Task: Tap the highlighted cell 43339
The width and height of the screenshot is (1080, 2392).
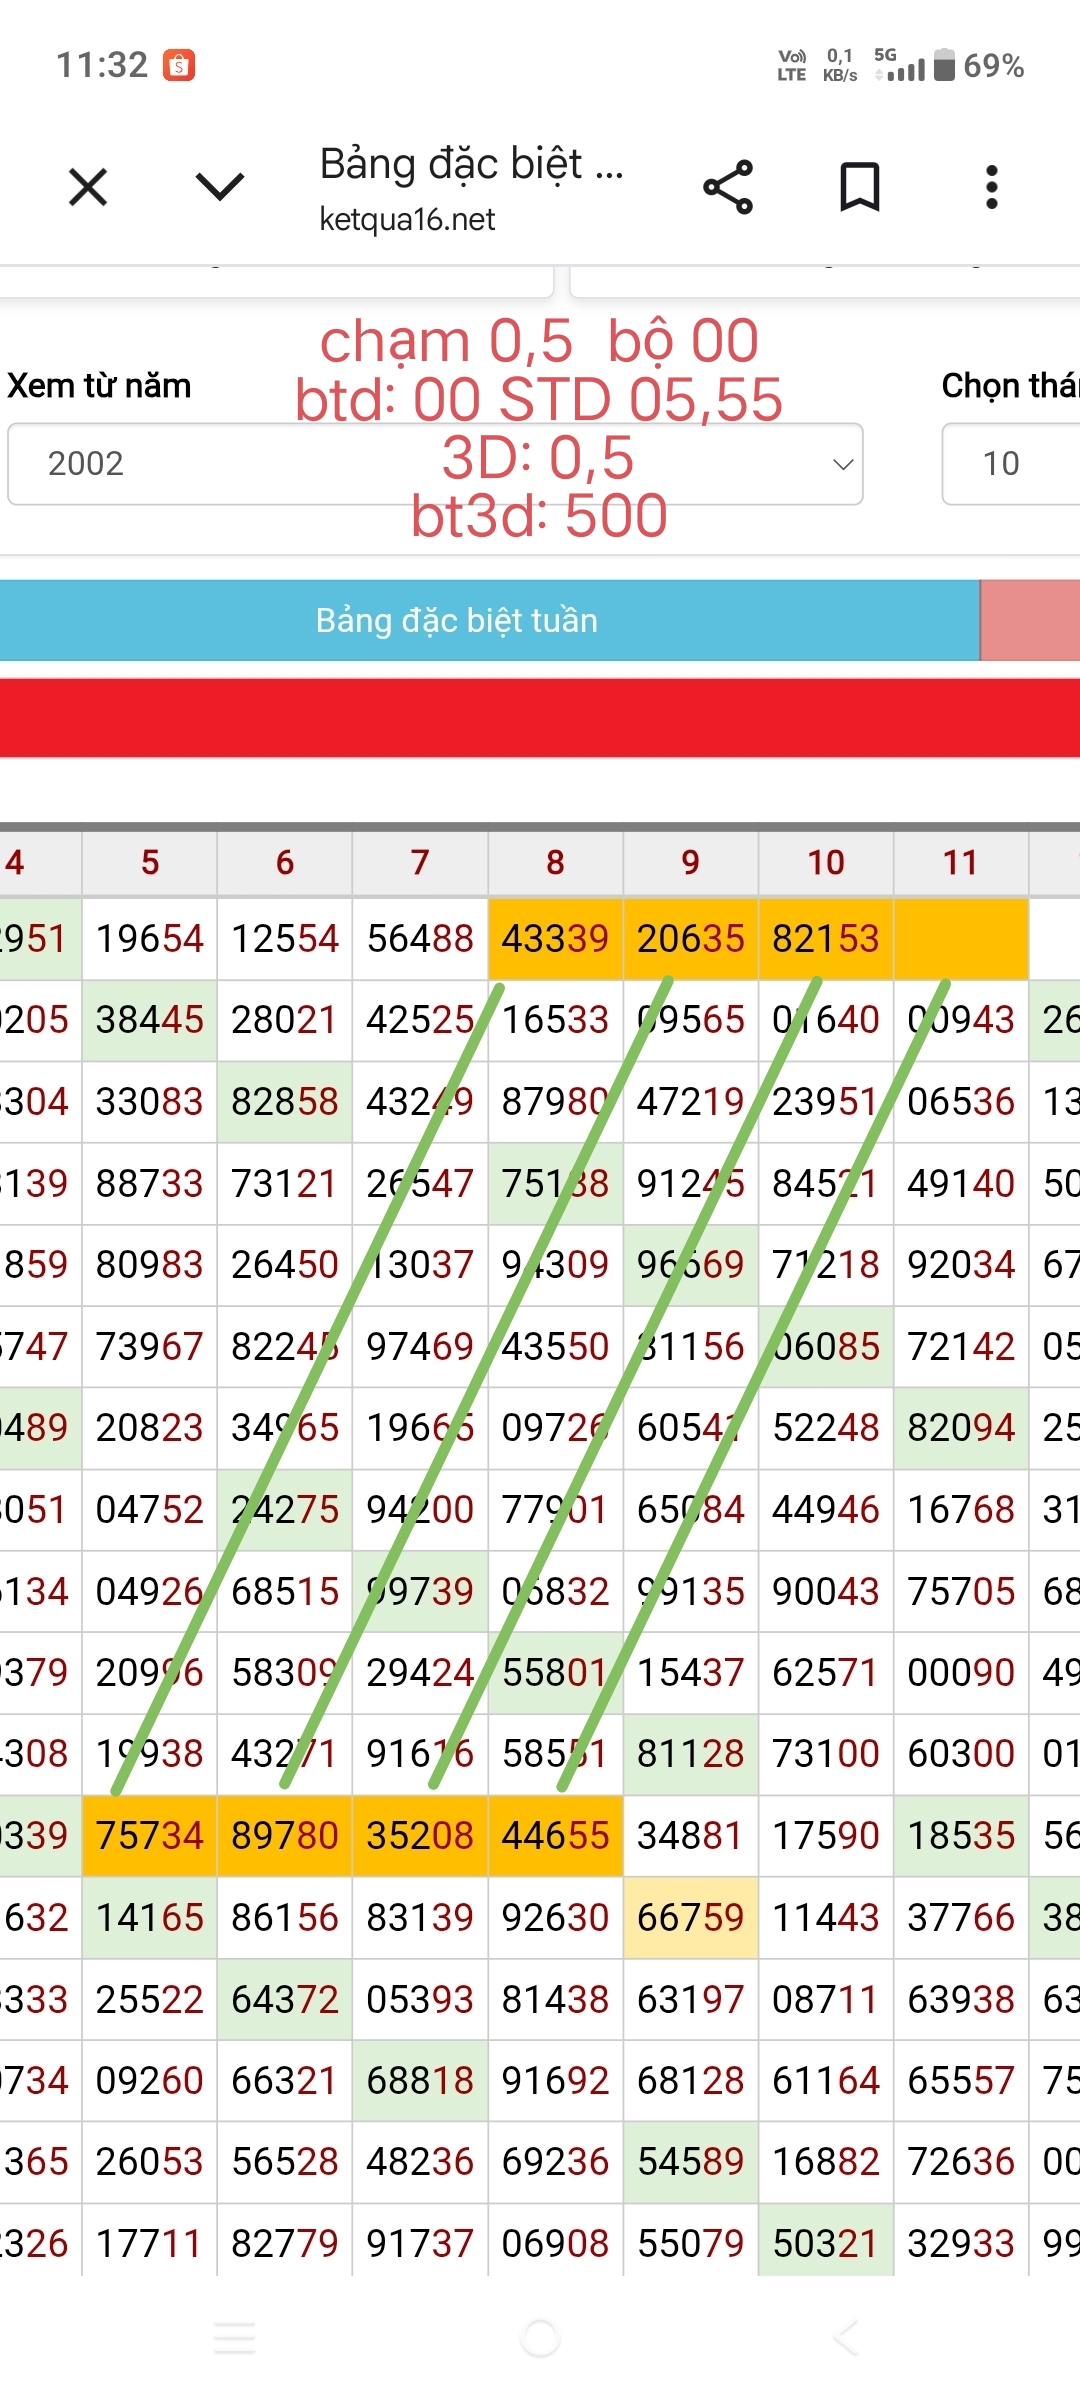Action: coord(555,938)
